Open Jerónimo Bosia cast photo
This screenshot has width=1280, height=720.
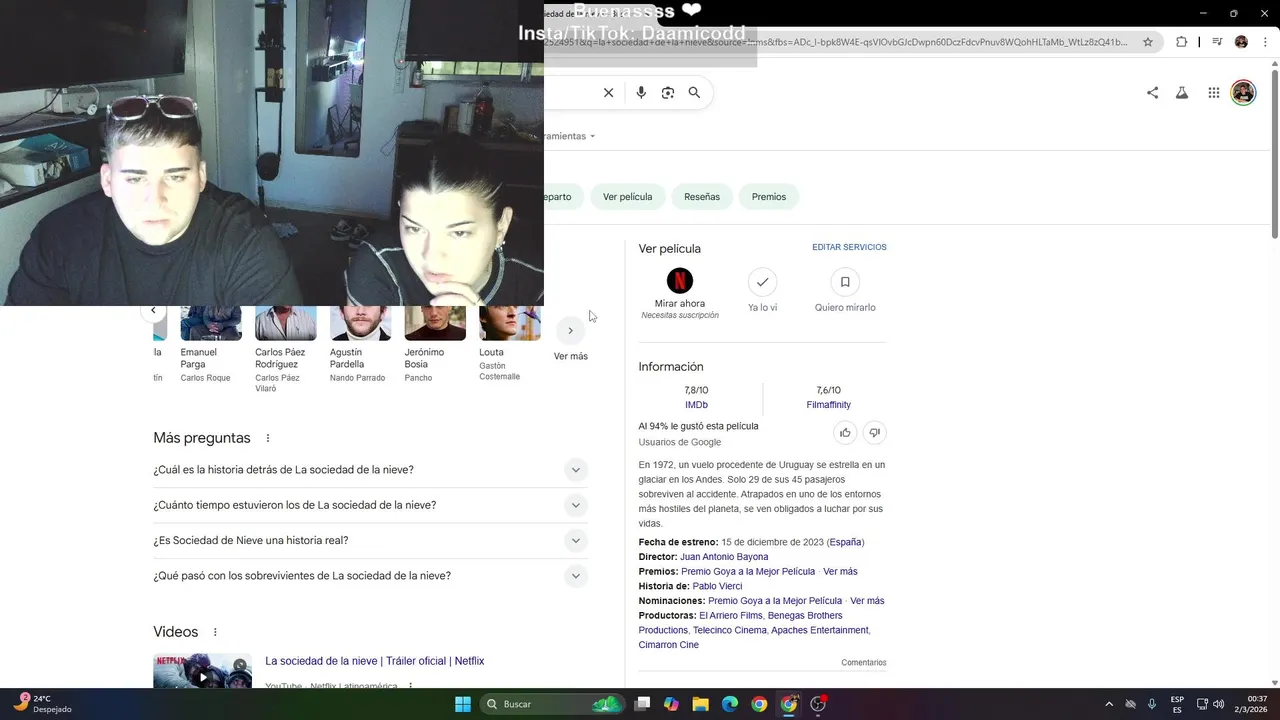(435, 323)
